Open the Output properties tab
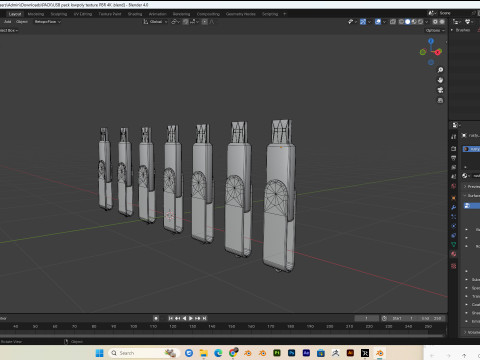The width and height of the screenshot is (480, 360). coord(453,158)
